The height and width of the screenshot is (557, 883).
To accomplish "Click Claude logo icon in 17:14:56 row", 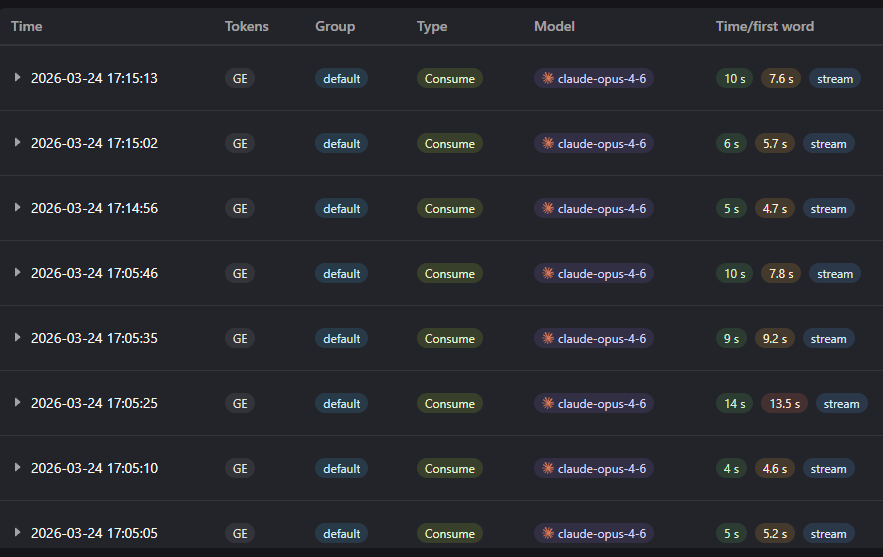I will [548, 208].
